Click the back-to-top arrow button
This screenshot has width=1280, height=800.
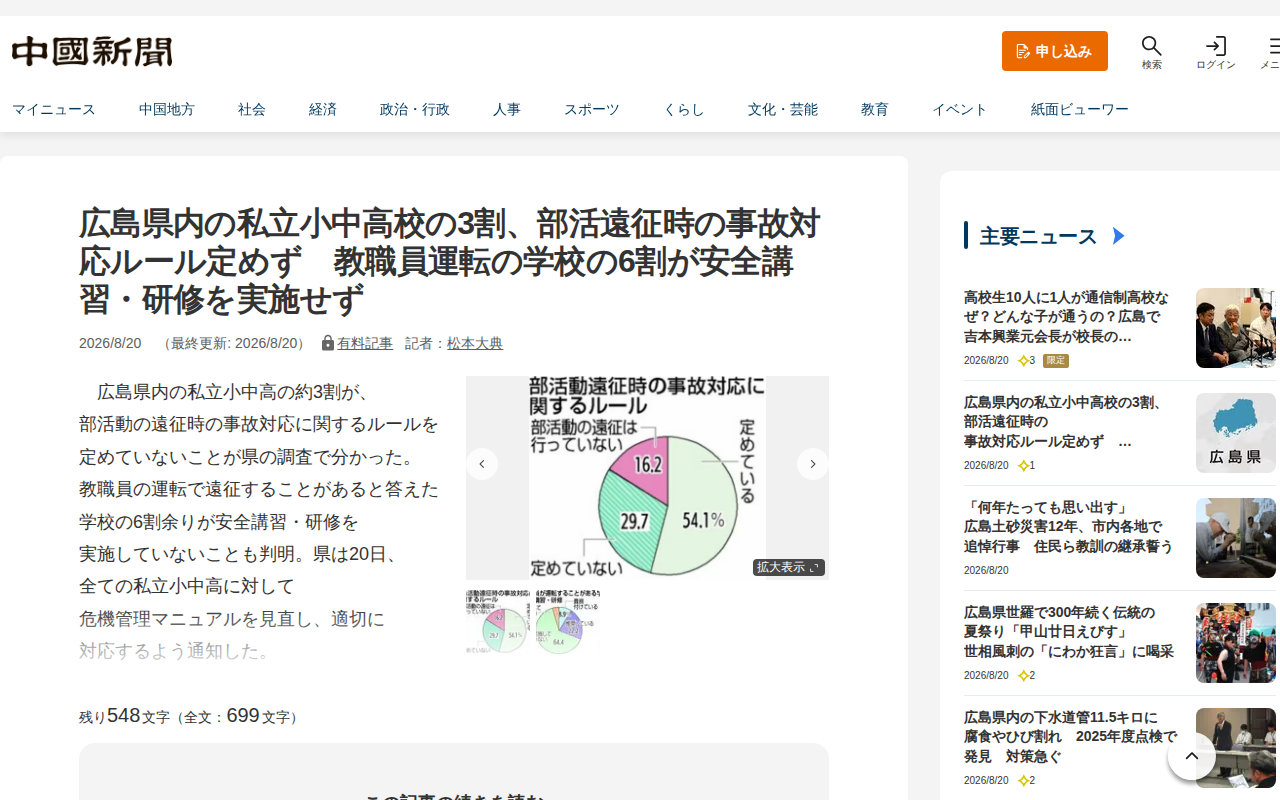pyautogui.click(x=1192, y=756)
